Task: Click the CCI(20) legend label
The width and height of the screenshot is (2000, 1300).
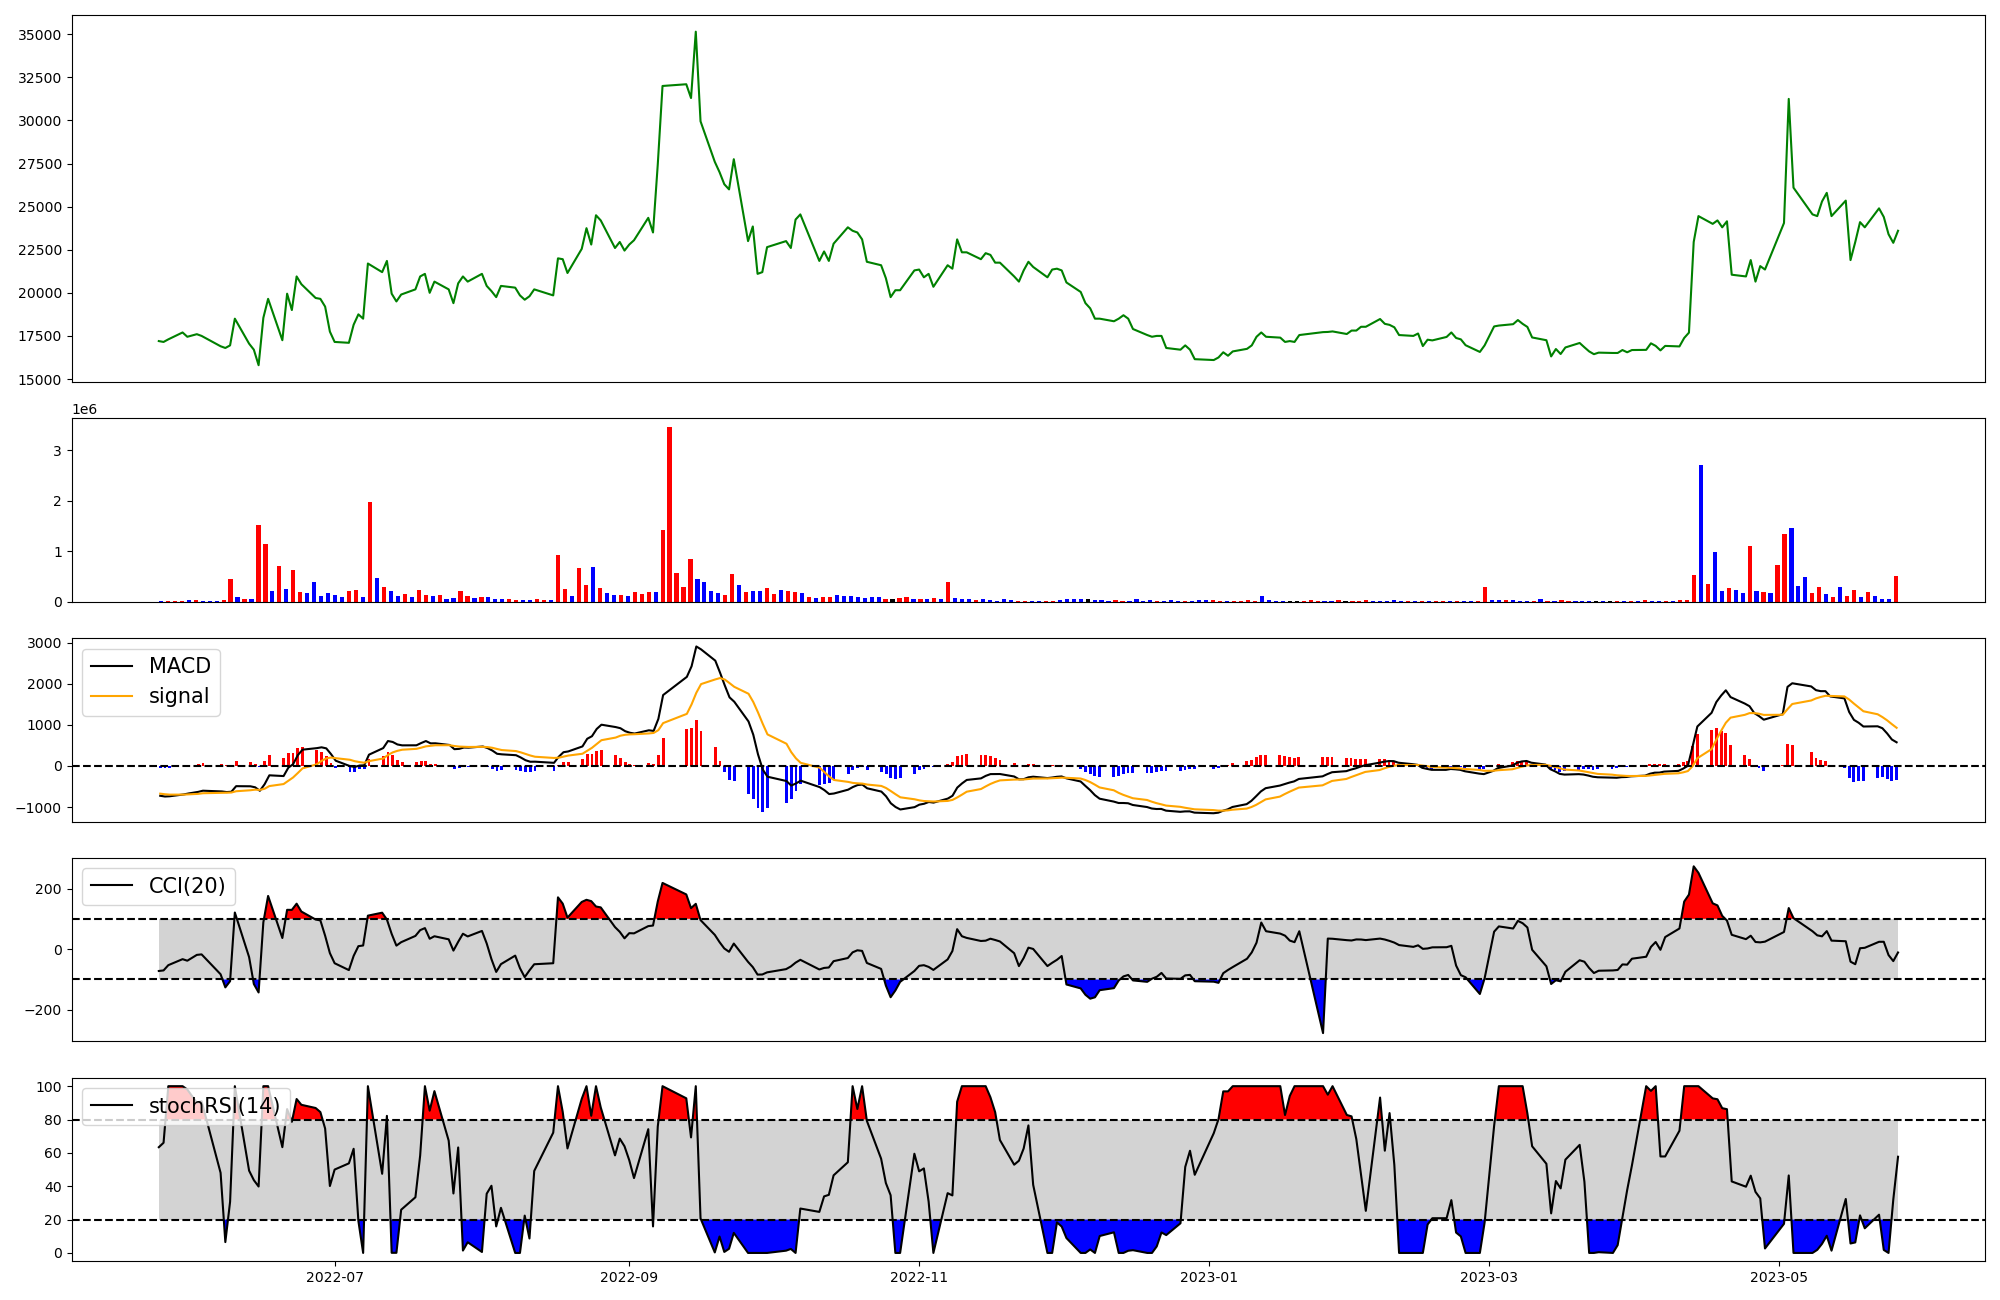Action: [x=187, y=886]
